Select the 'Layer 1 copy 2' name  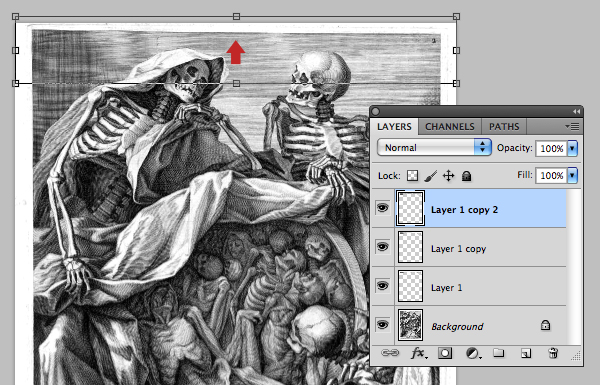tap(465, 210)
